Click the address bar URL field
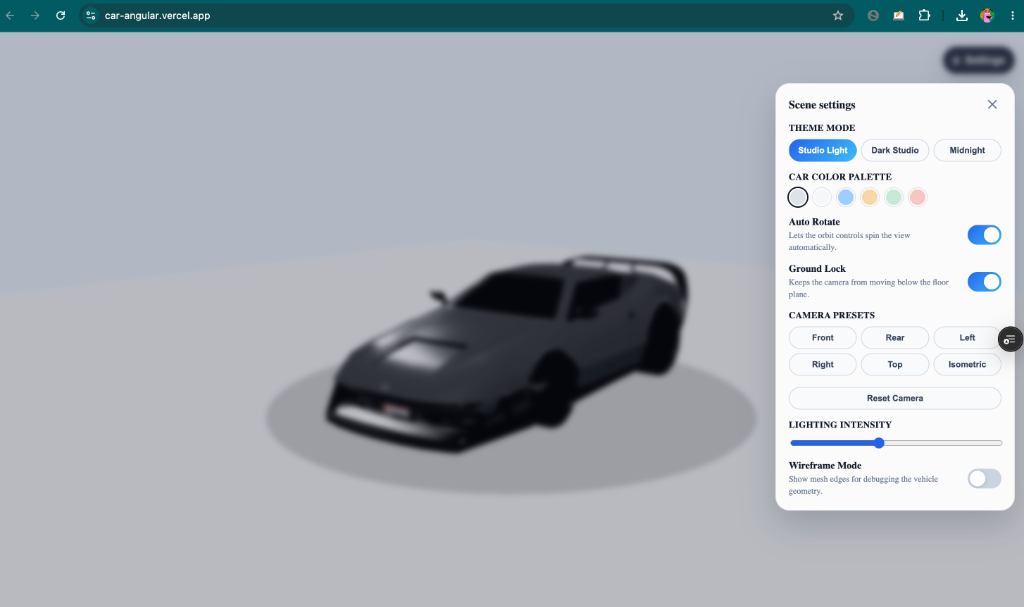The height and width of the screenshot is (607, 1024). coord(464,16)
